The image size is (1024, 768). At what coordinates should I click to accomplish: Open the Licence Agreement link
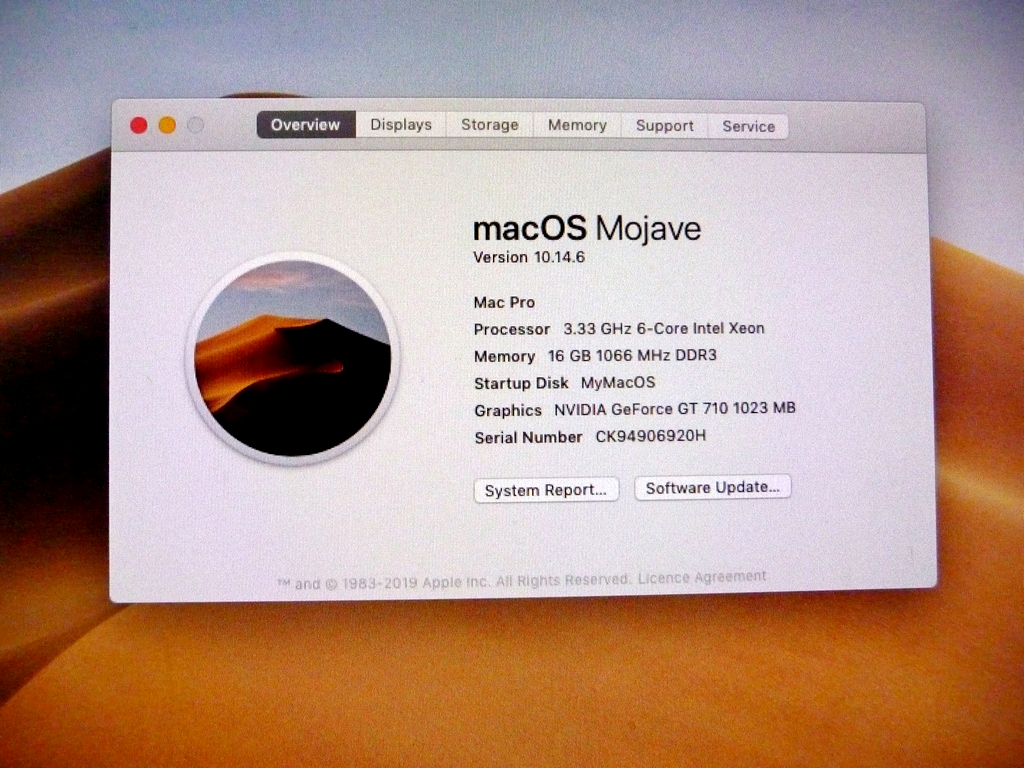[702, 577]
